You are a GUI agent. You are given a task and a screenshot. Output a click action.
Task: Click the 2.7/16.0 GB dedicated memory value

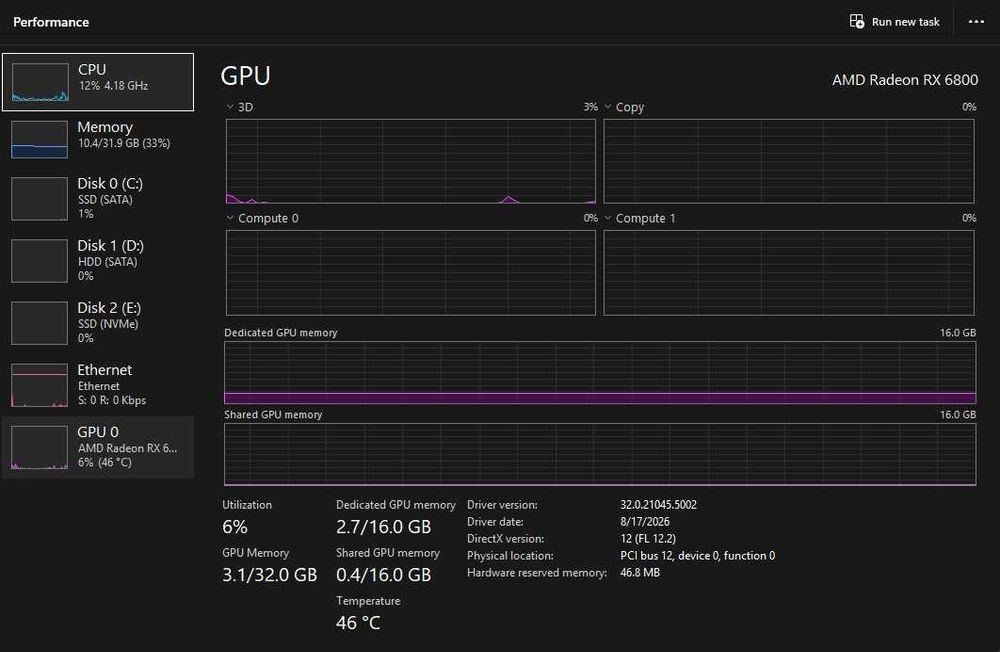[383, 527]
